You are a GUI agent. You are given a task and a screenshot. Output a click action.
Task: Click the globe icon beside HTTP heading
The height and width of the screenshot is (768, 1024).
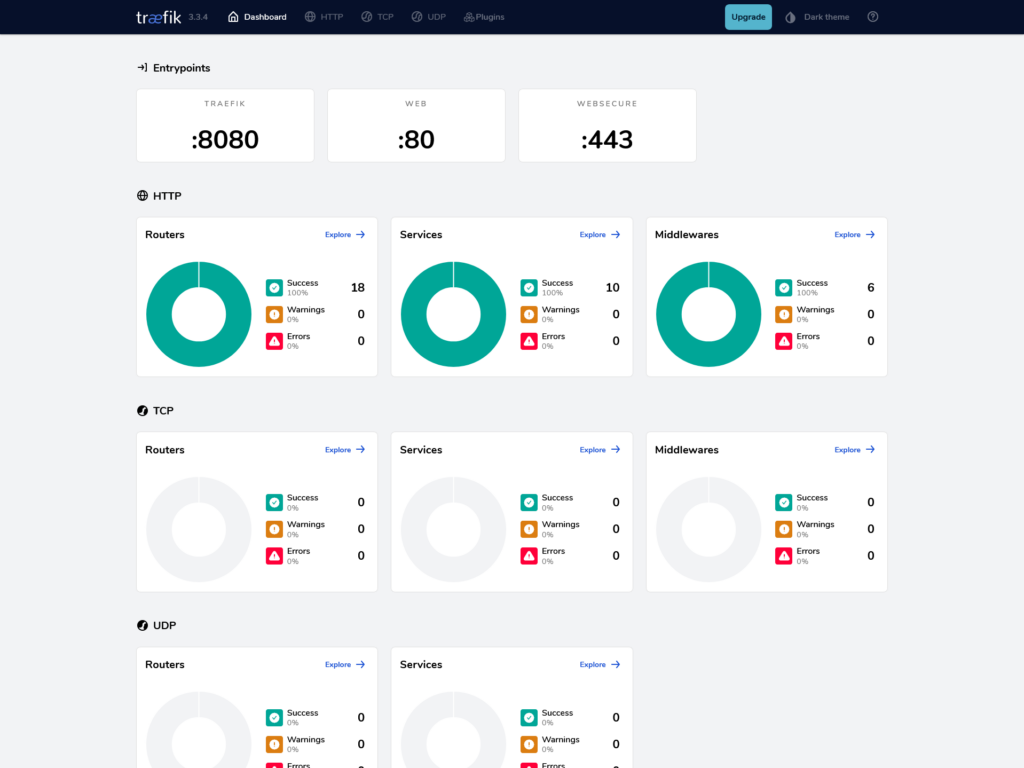pyautogui.click(x=142, y=196)
